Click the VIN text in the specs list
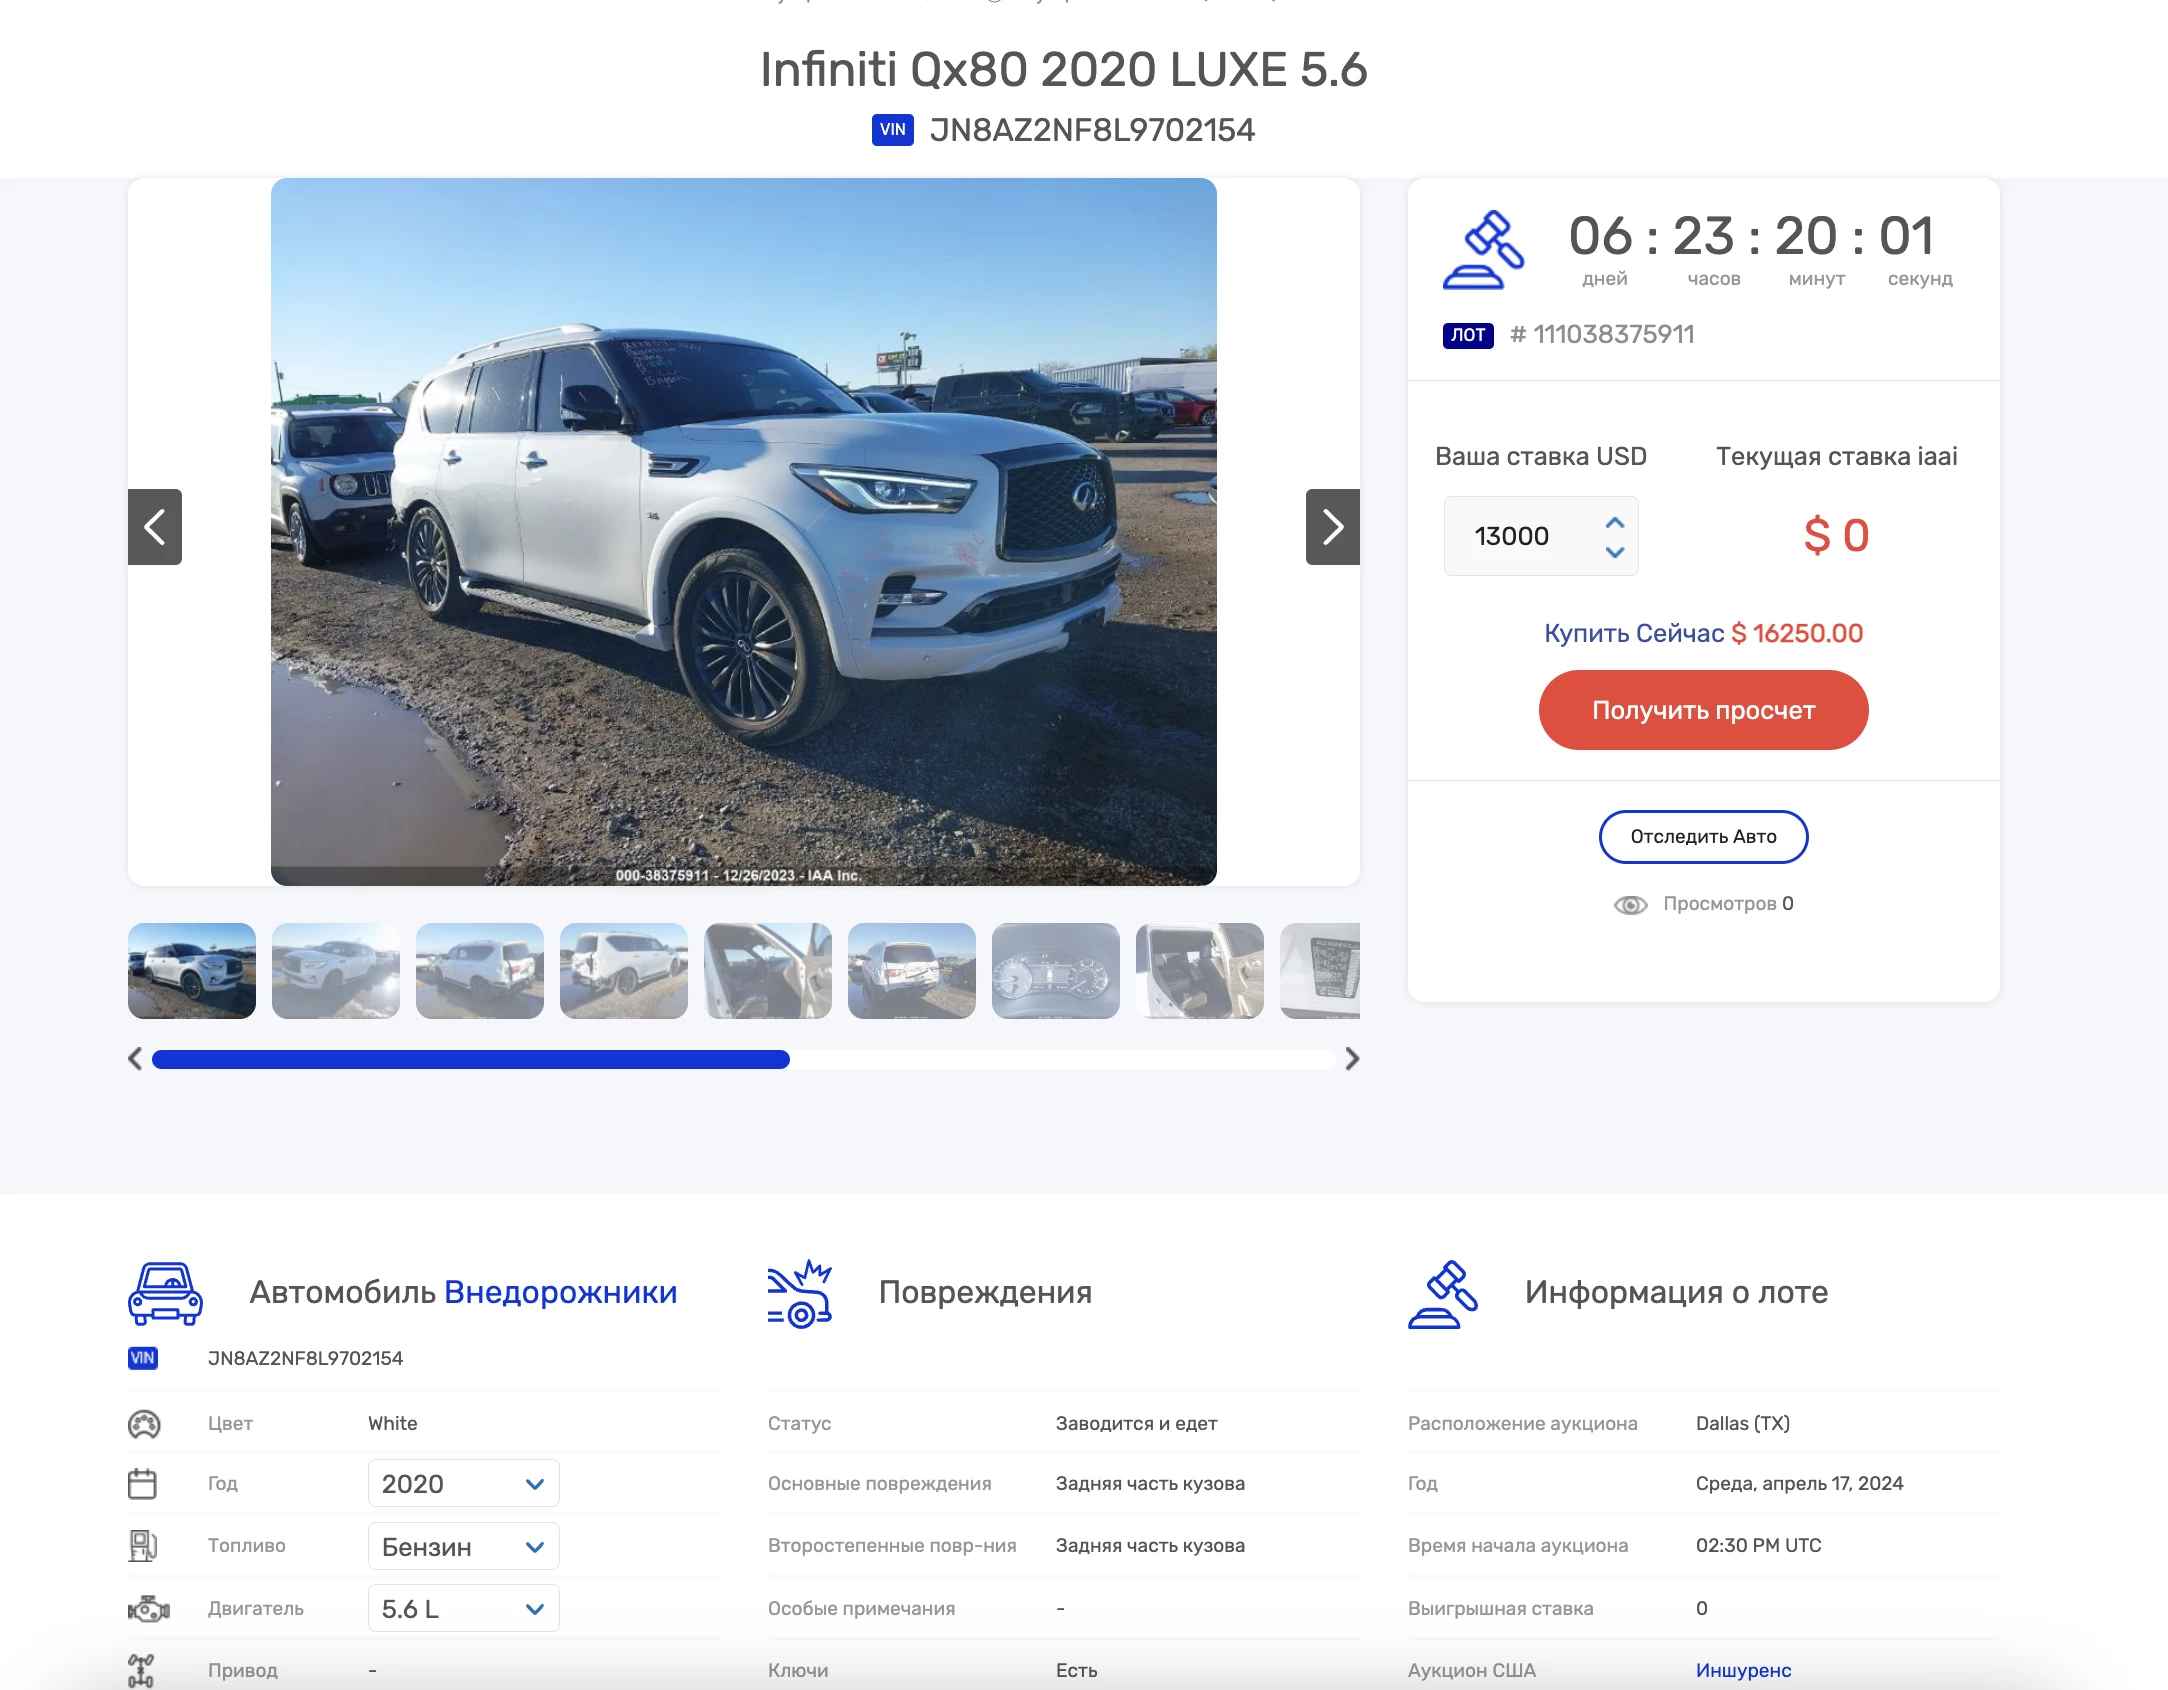 click(x=305, y=1358)
